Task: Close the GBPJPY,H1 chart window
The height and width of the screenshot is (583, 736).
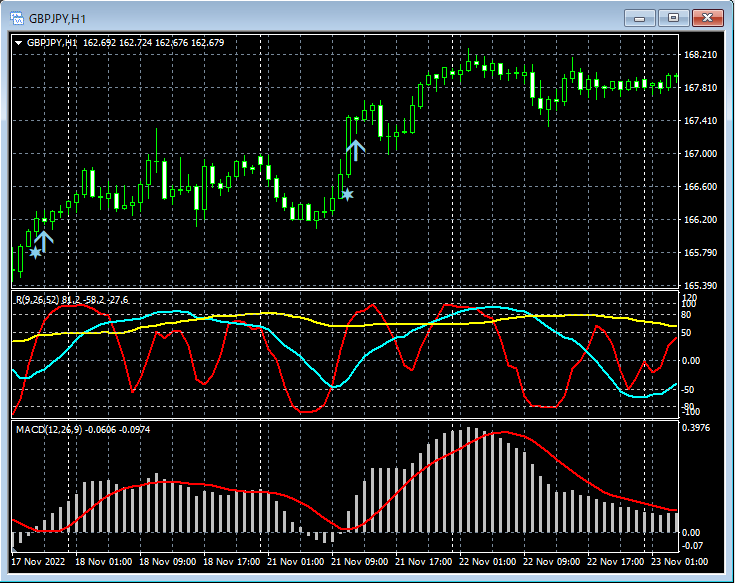Action: (x=707, y=18)
